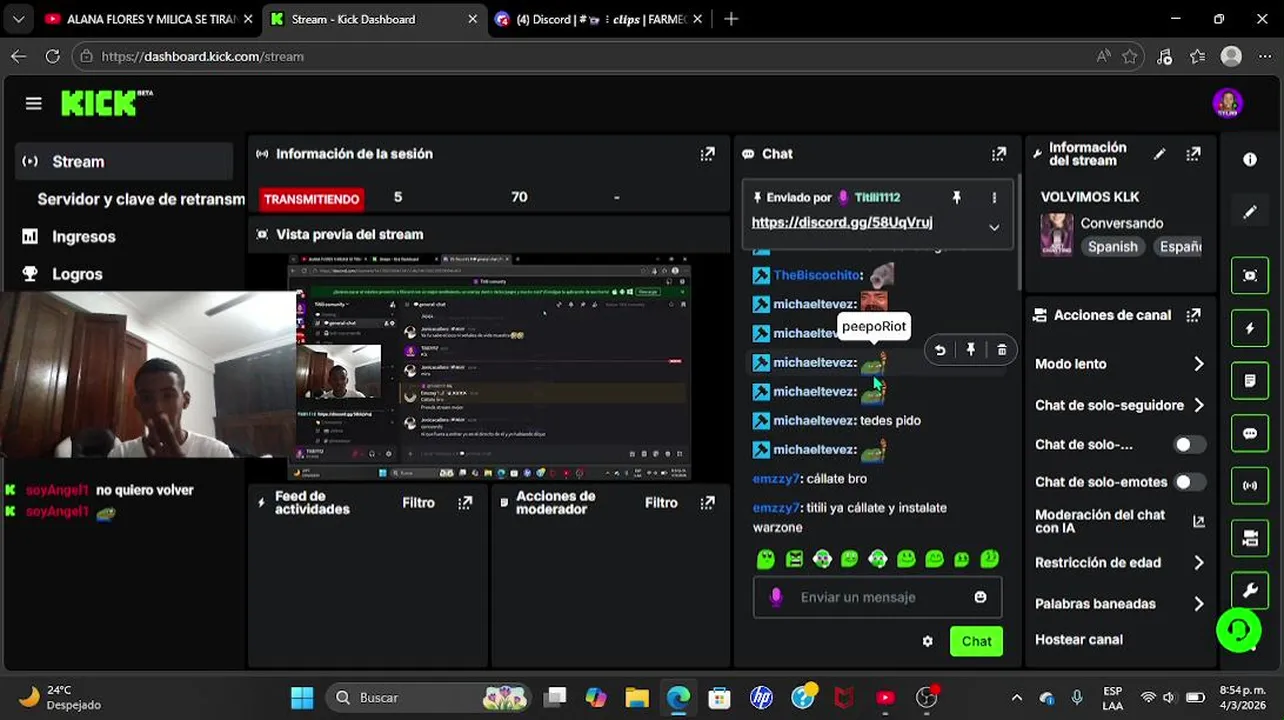Click the Enviar un mensaje input field
Viewport: 1284px width, 720px height.
877,597
